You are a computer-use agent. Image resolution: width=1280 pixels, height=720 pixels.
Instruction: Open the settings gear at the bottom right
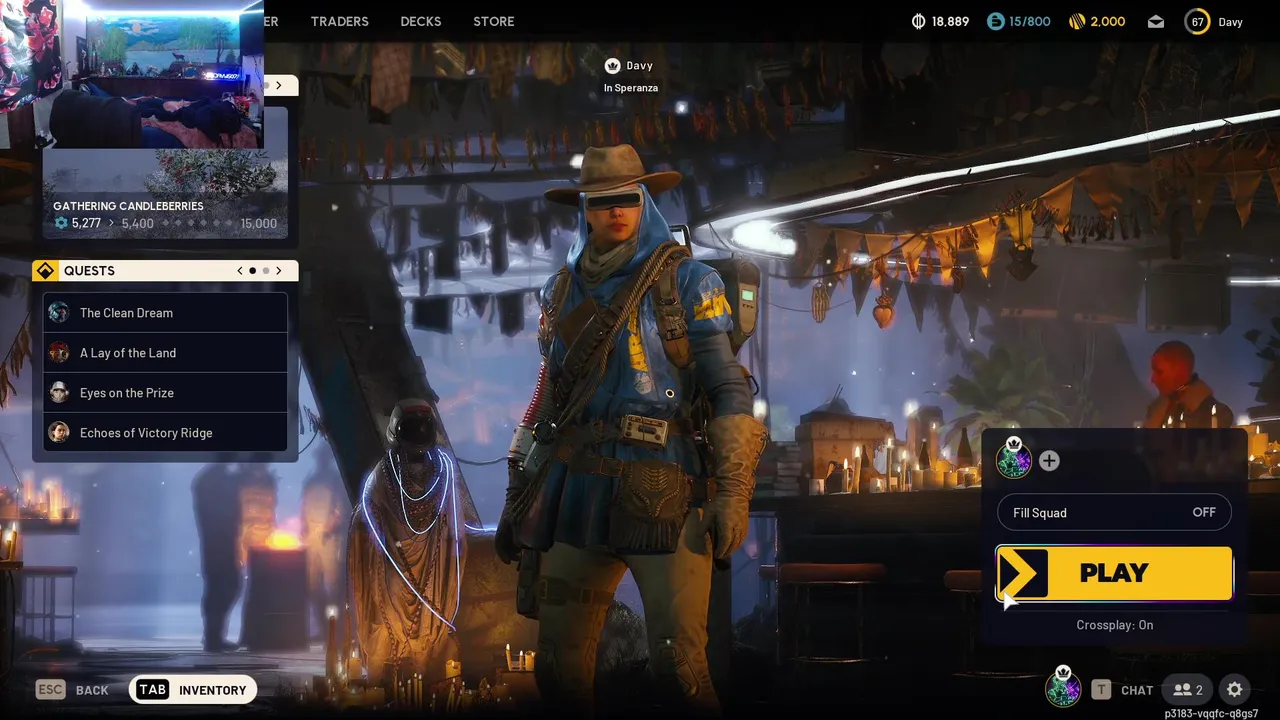(1234, 689)
